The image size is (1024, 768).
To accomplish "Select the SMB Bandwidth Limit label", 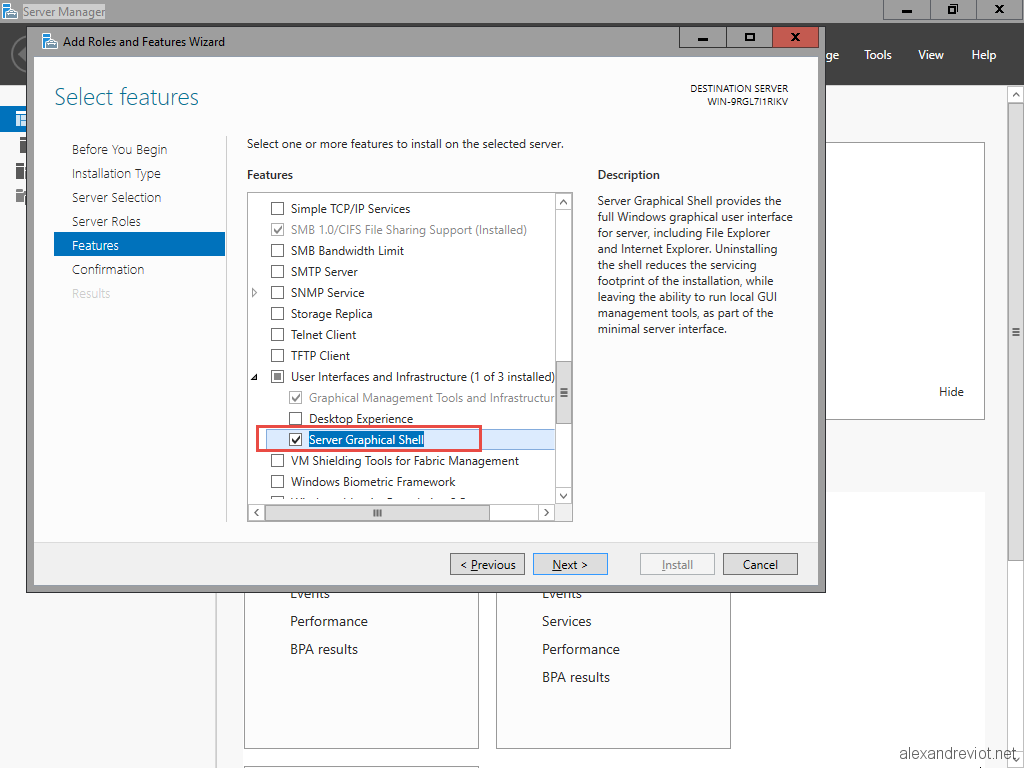I will point(347,251).
